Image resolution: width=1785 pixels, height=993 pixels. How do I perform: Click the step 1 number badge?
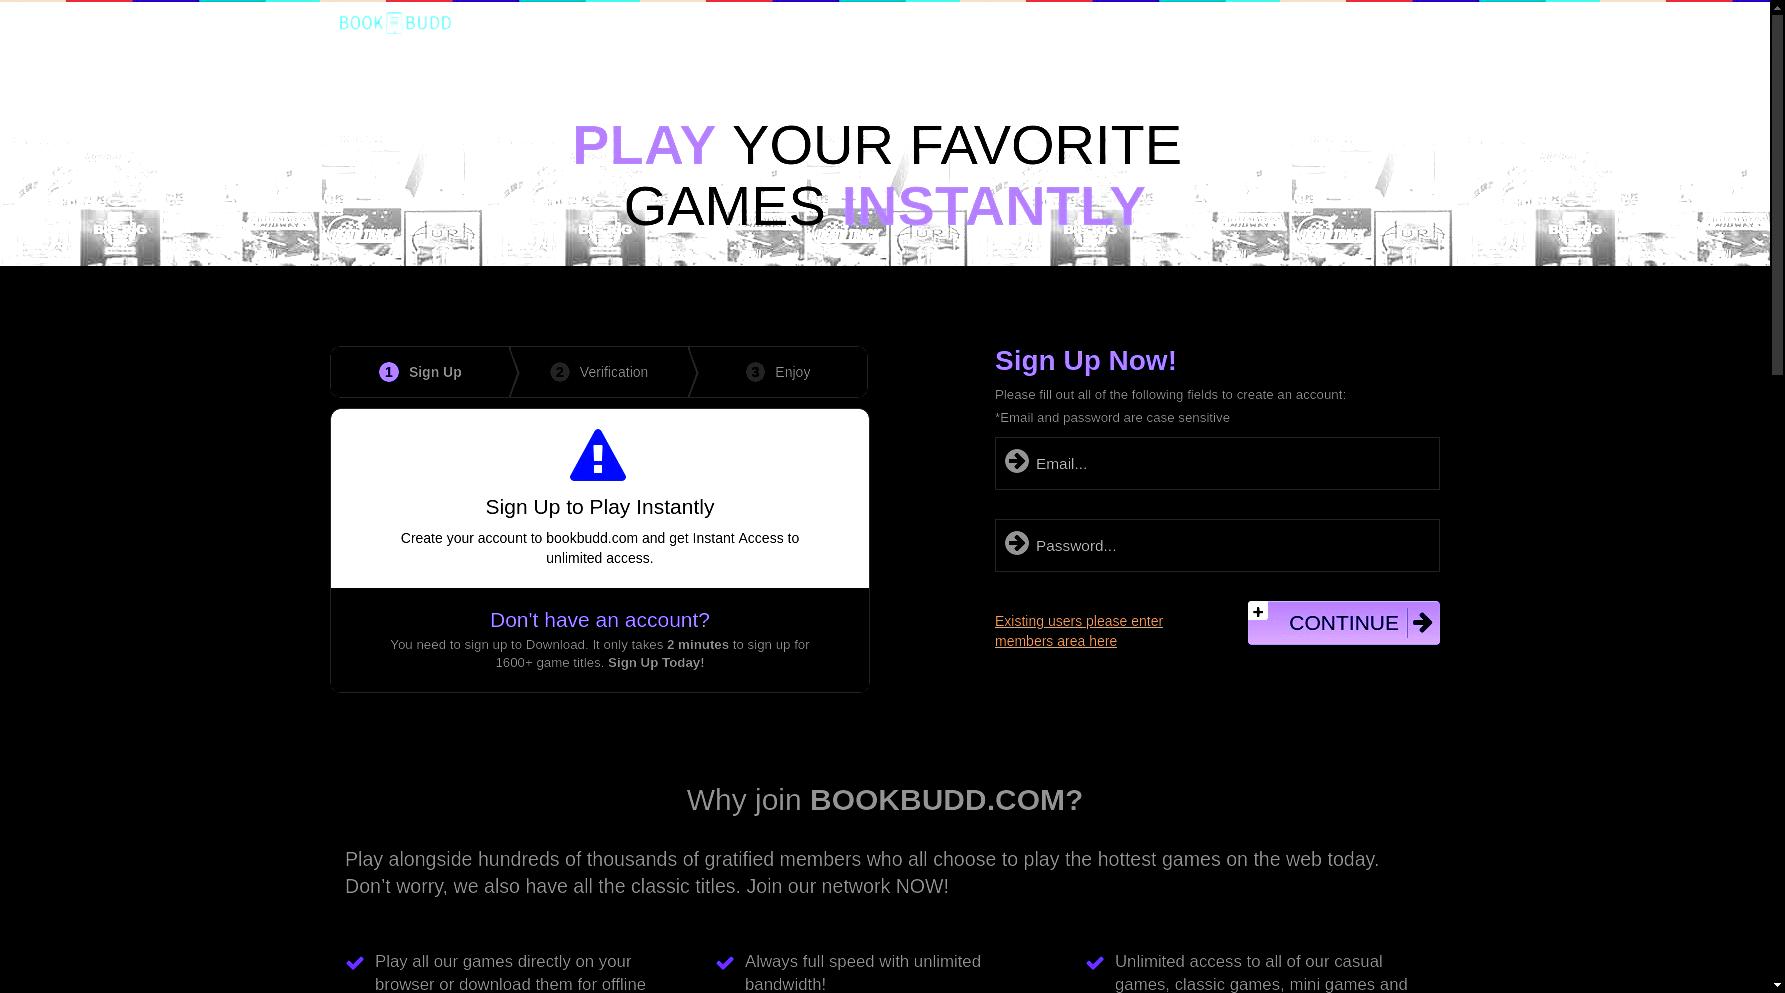tap(389, 372)
